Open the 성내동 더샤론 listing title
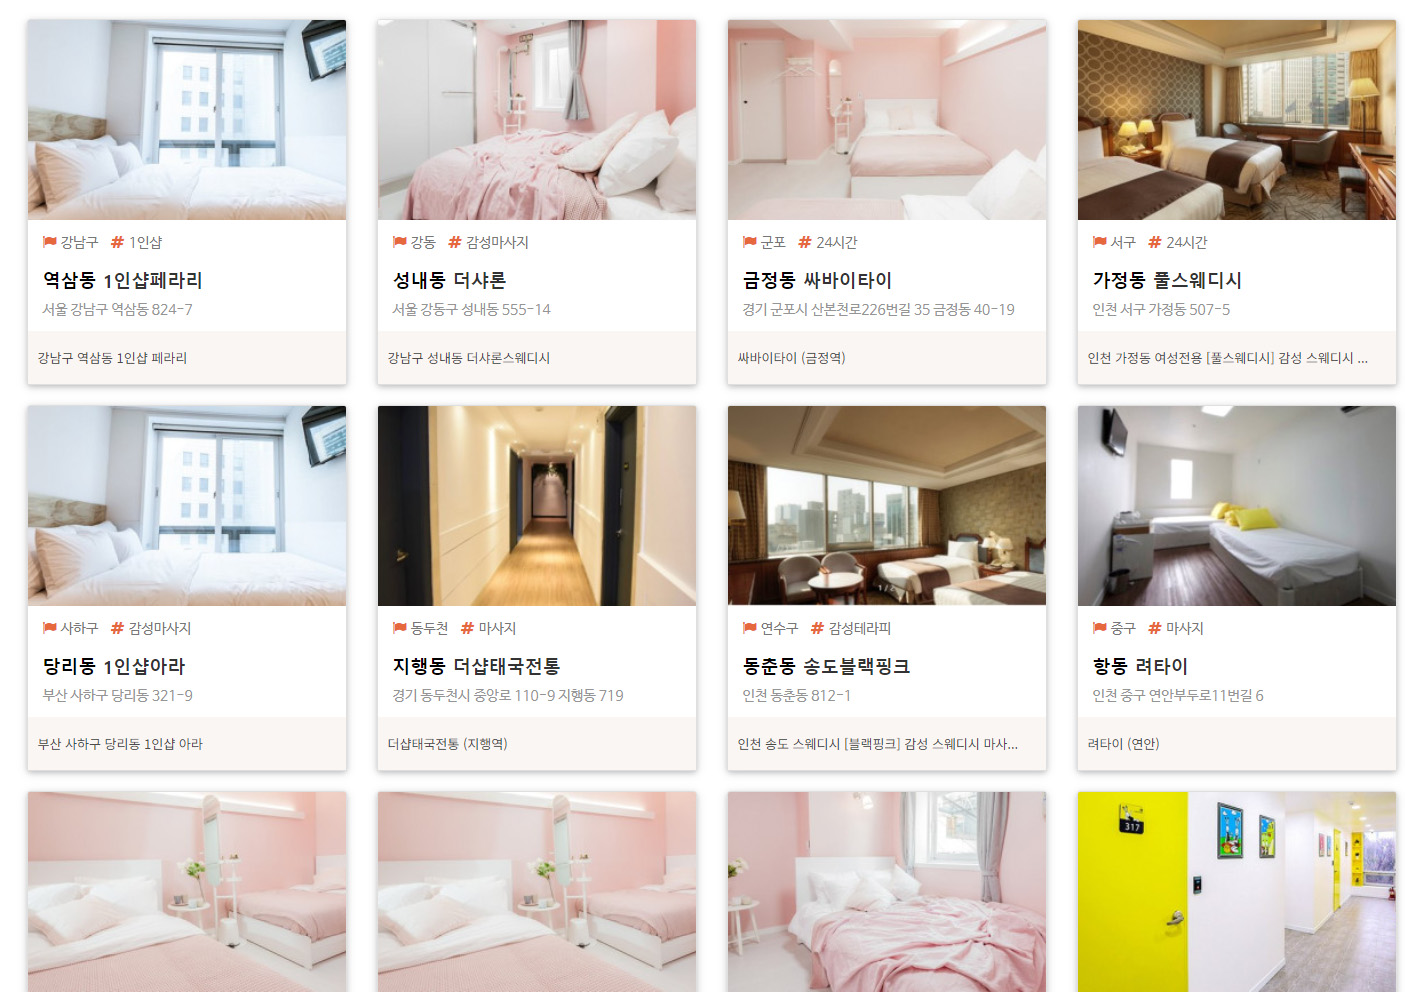1405x992 pixels. (x=449, y=280)
